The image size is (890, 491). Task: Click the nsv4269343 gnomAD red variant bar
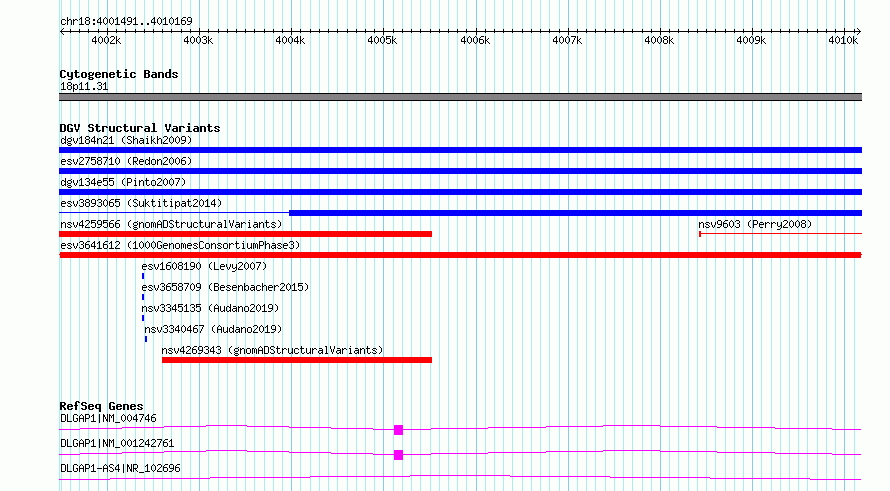coord(297,360)
